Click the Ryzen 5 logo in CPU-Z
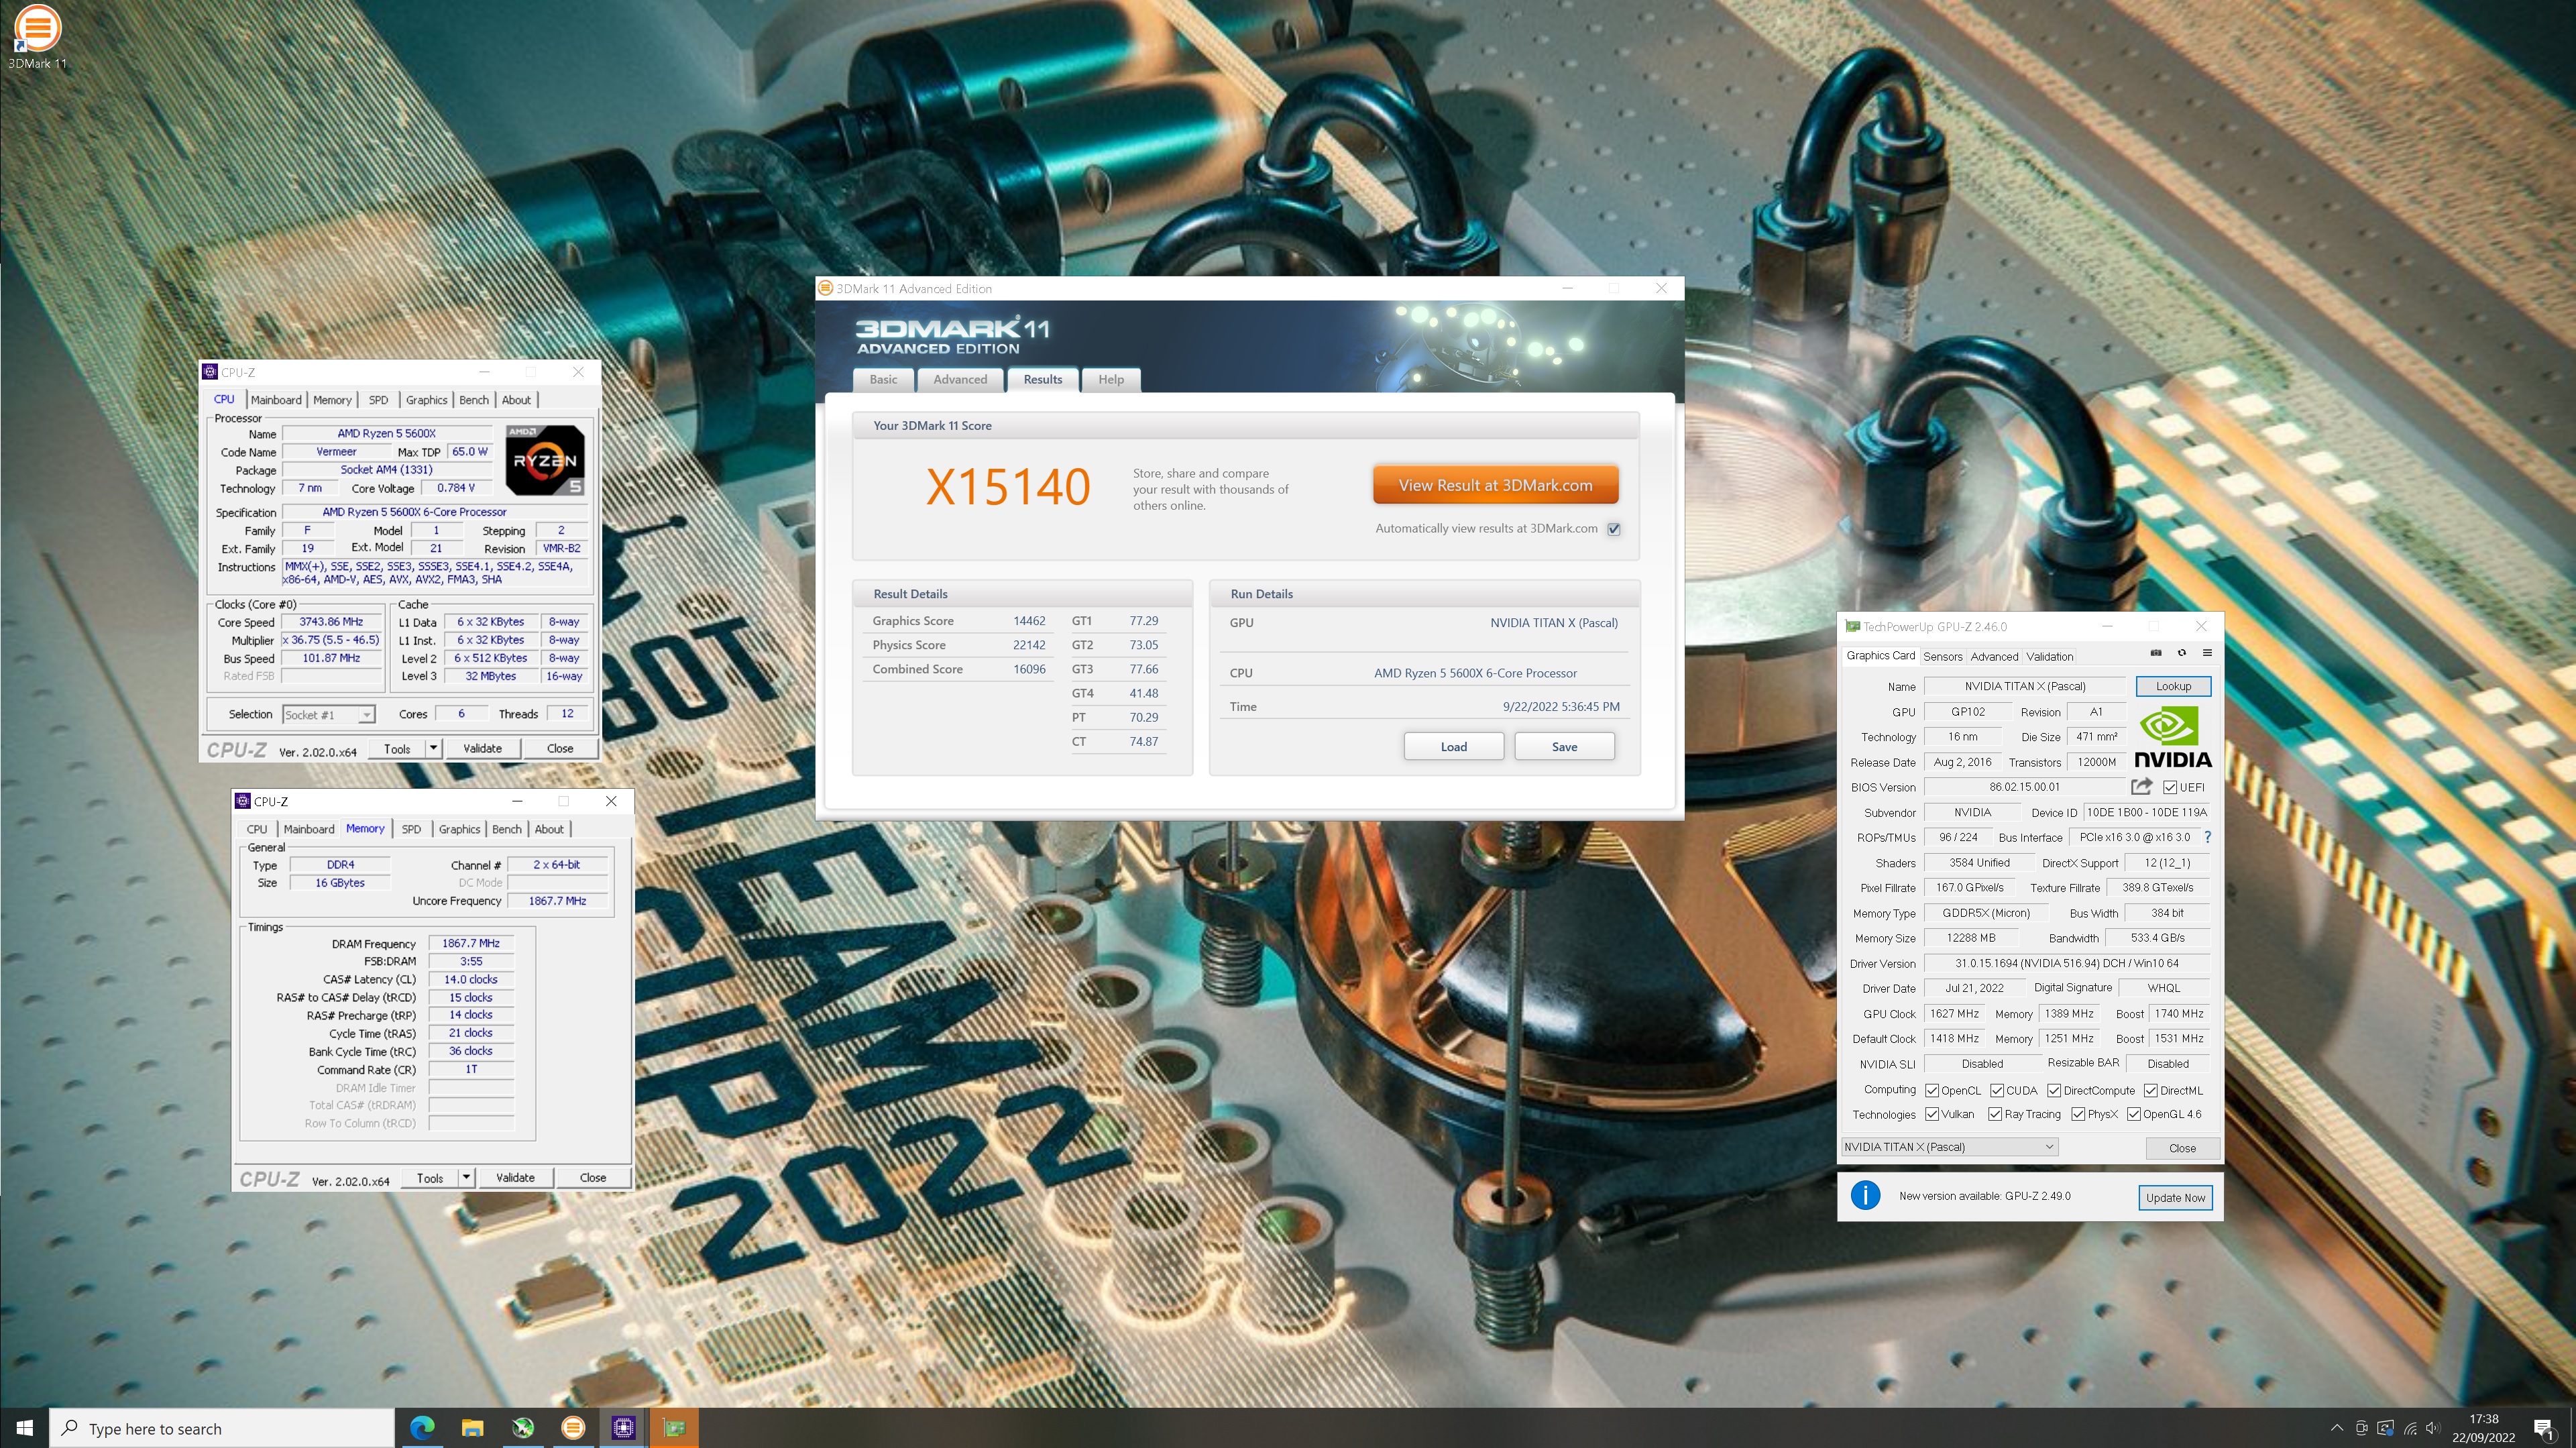 545,460
